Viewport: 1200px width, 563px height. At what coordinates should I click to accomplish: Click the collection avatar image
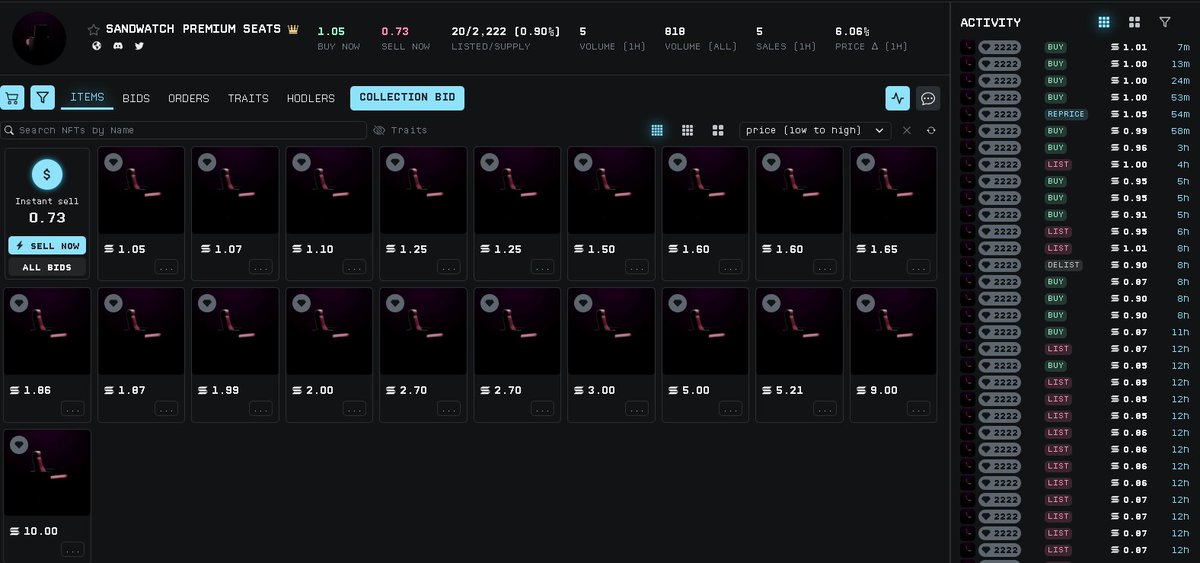[x=39, y=38]
